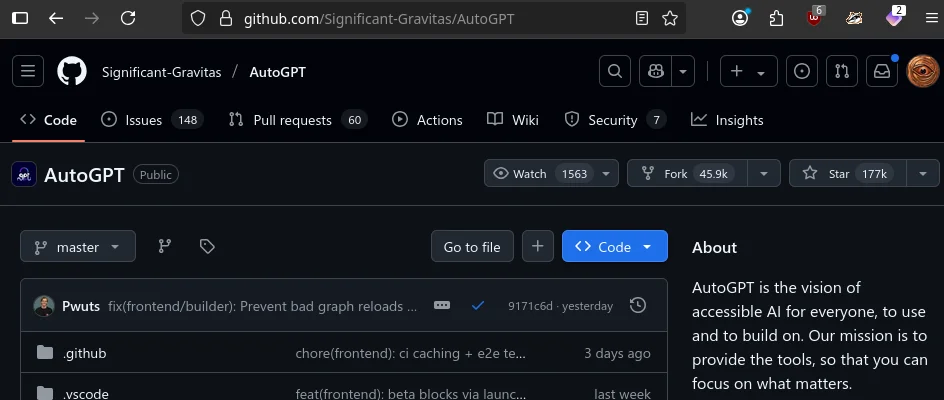This screenshot has height=400, width=944.
Task: Open the Add file plus button
Action: click(538, 246)
